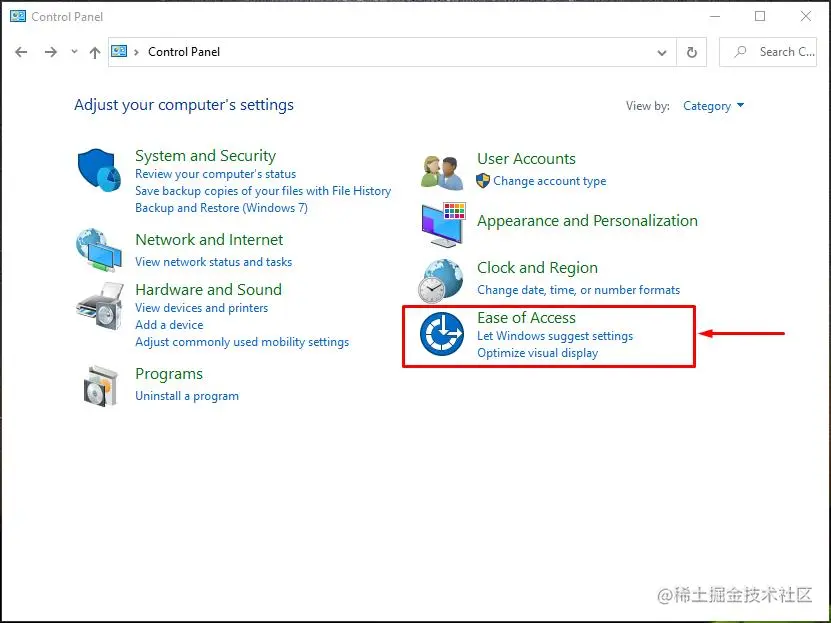Screen dimensions: 831x623
Task: Open Appearance and Personalization monitor icon
Action: [443, 225]
